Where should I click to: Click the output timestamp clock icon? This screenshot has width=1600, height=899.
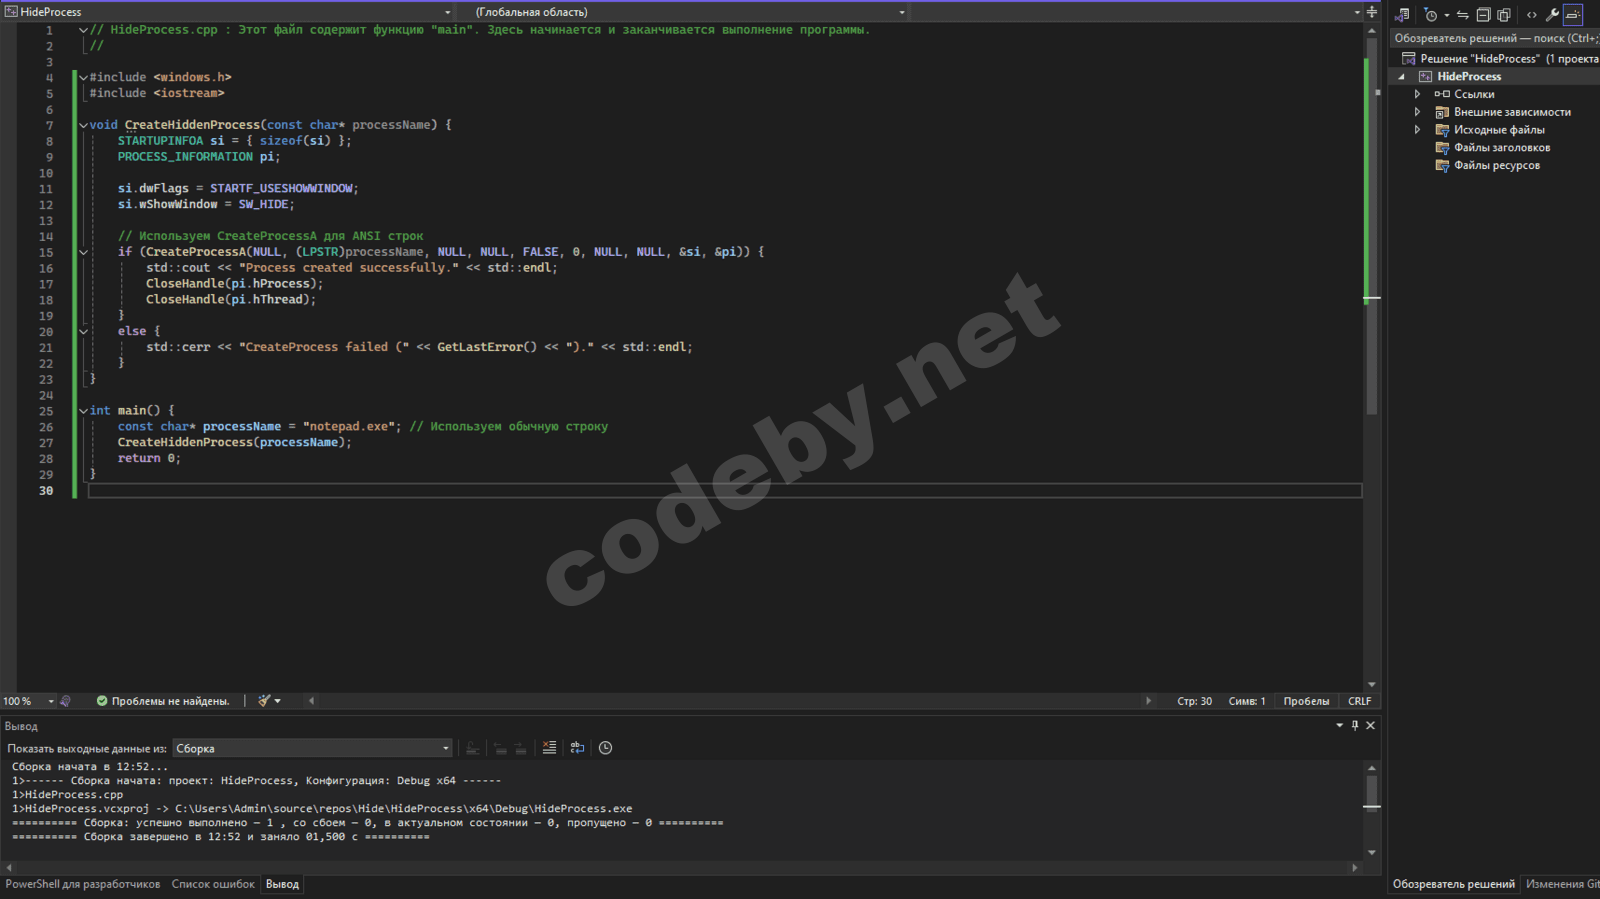[605, 748]
